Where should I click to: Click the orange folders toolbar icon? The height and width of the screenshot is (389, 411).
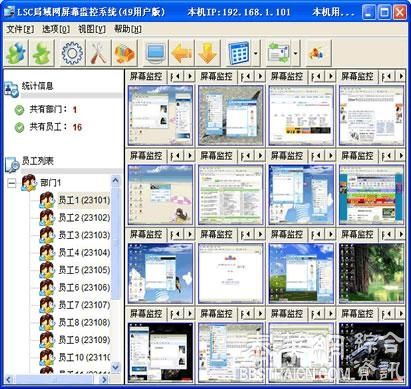click(124, 53)
